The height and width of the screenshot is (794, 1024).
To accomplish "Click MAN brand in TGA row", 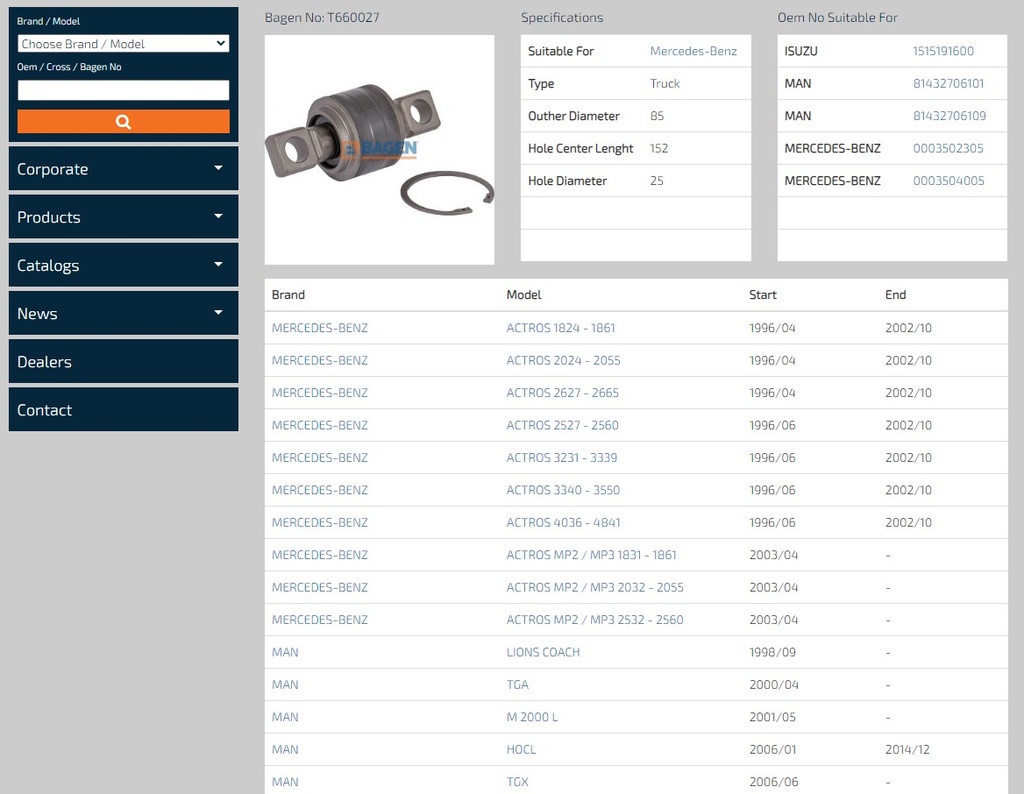I will click(285, 684).
